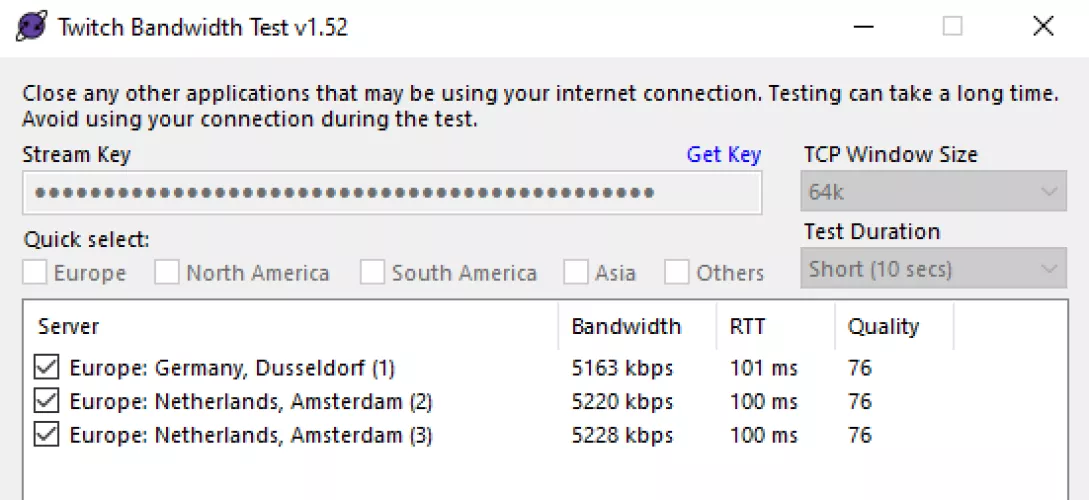
Task: Sort by the Bandwidth column header
Action: [636, 326]
